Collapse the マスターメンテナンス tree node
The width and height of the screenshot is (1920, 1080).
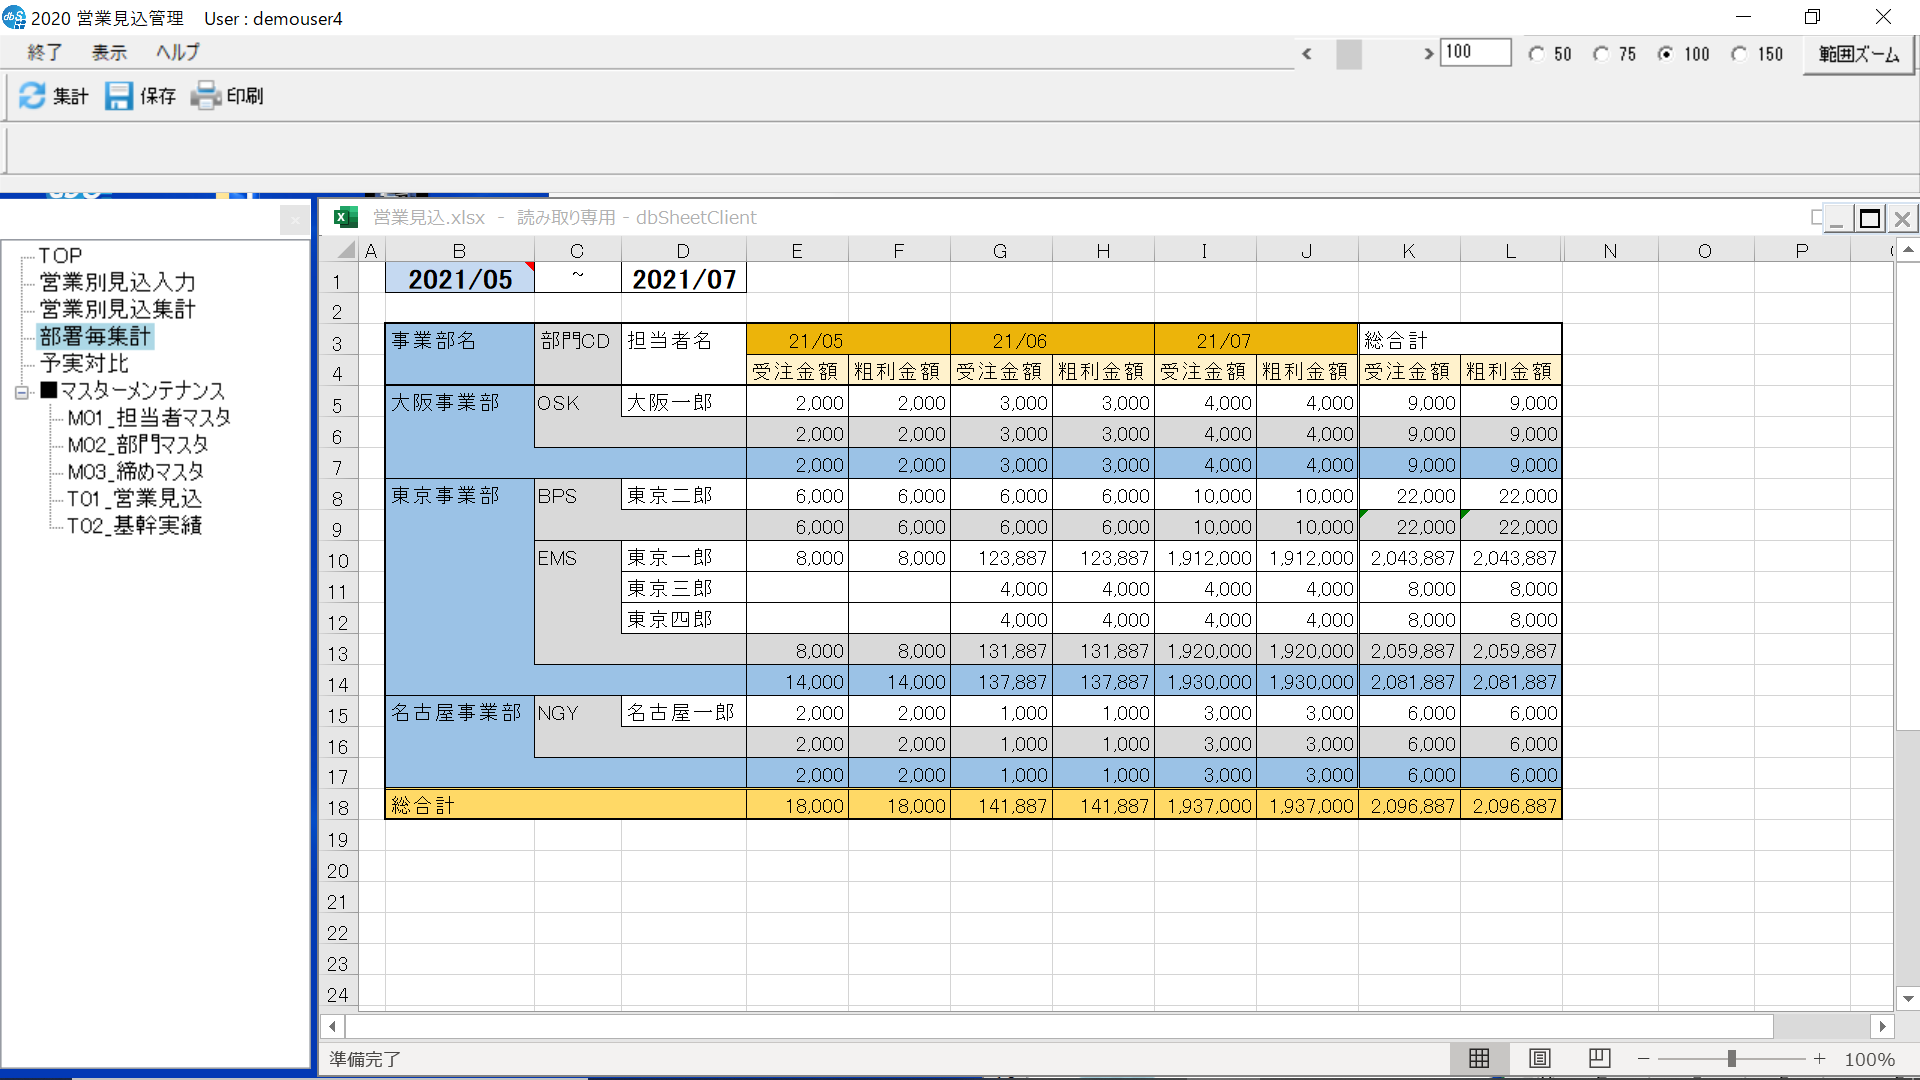pos(22,392)
